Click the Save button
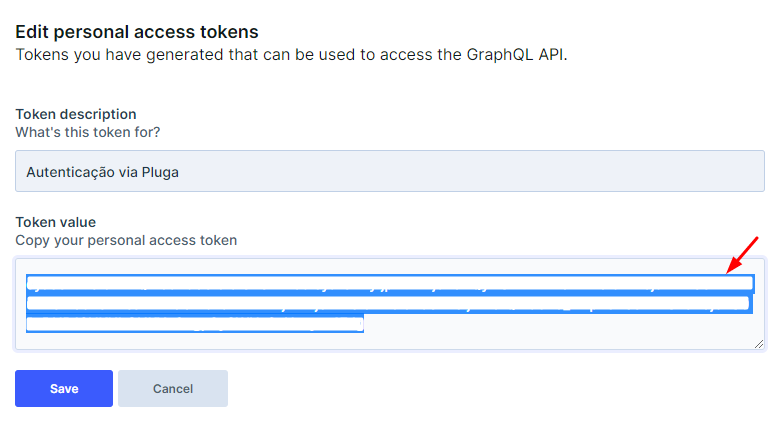This screenshot has height=424, width=776. tap(64, 388)
